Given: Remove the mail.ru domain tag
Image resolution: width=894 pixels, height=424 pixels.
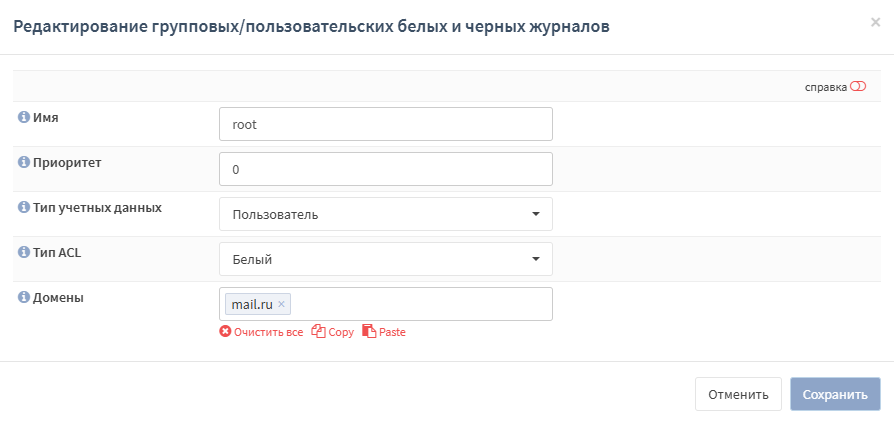Looking at the screenshot, I should (x=282, y=304).
